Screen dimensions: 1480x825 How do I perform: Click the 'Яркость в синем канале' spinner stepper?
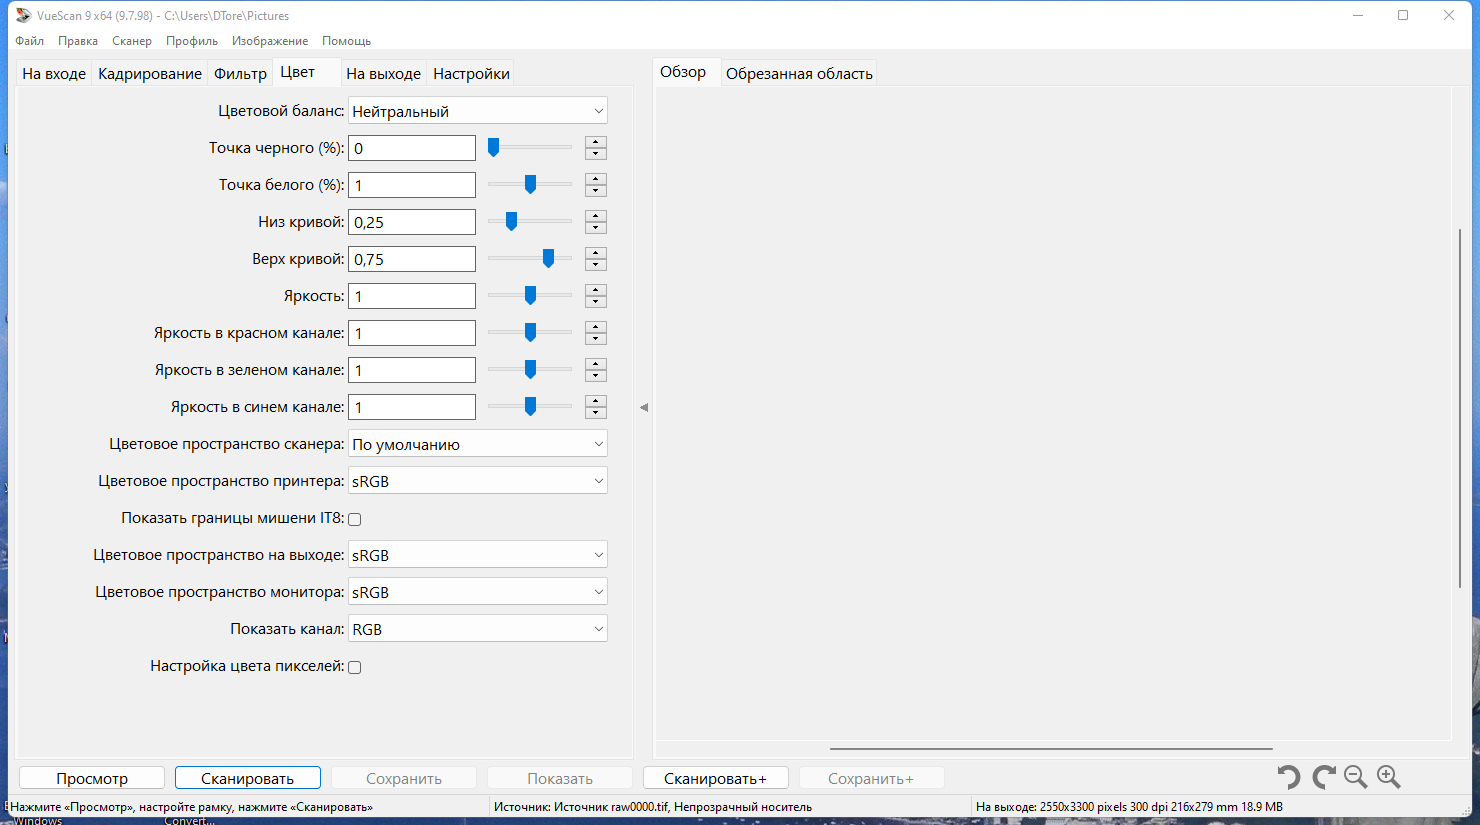[596, 407]
